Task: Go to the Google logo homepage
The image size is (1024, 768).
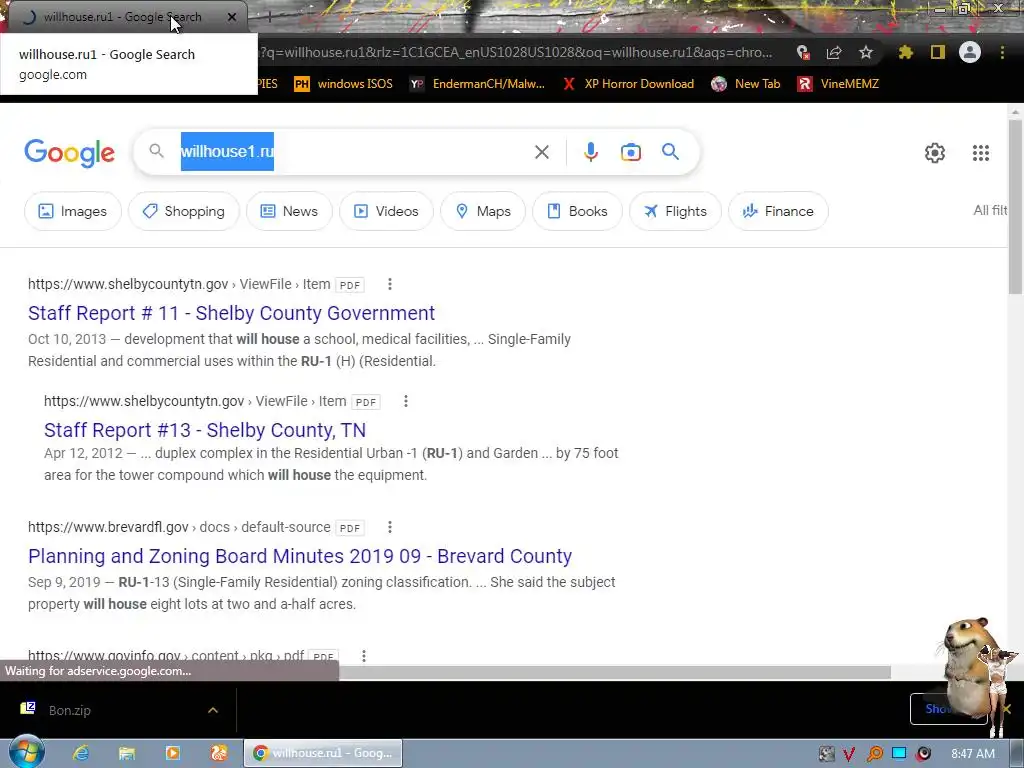Action: tap(69, 153)
